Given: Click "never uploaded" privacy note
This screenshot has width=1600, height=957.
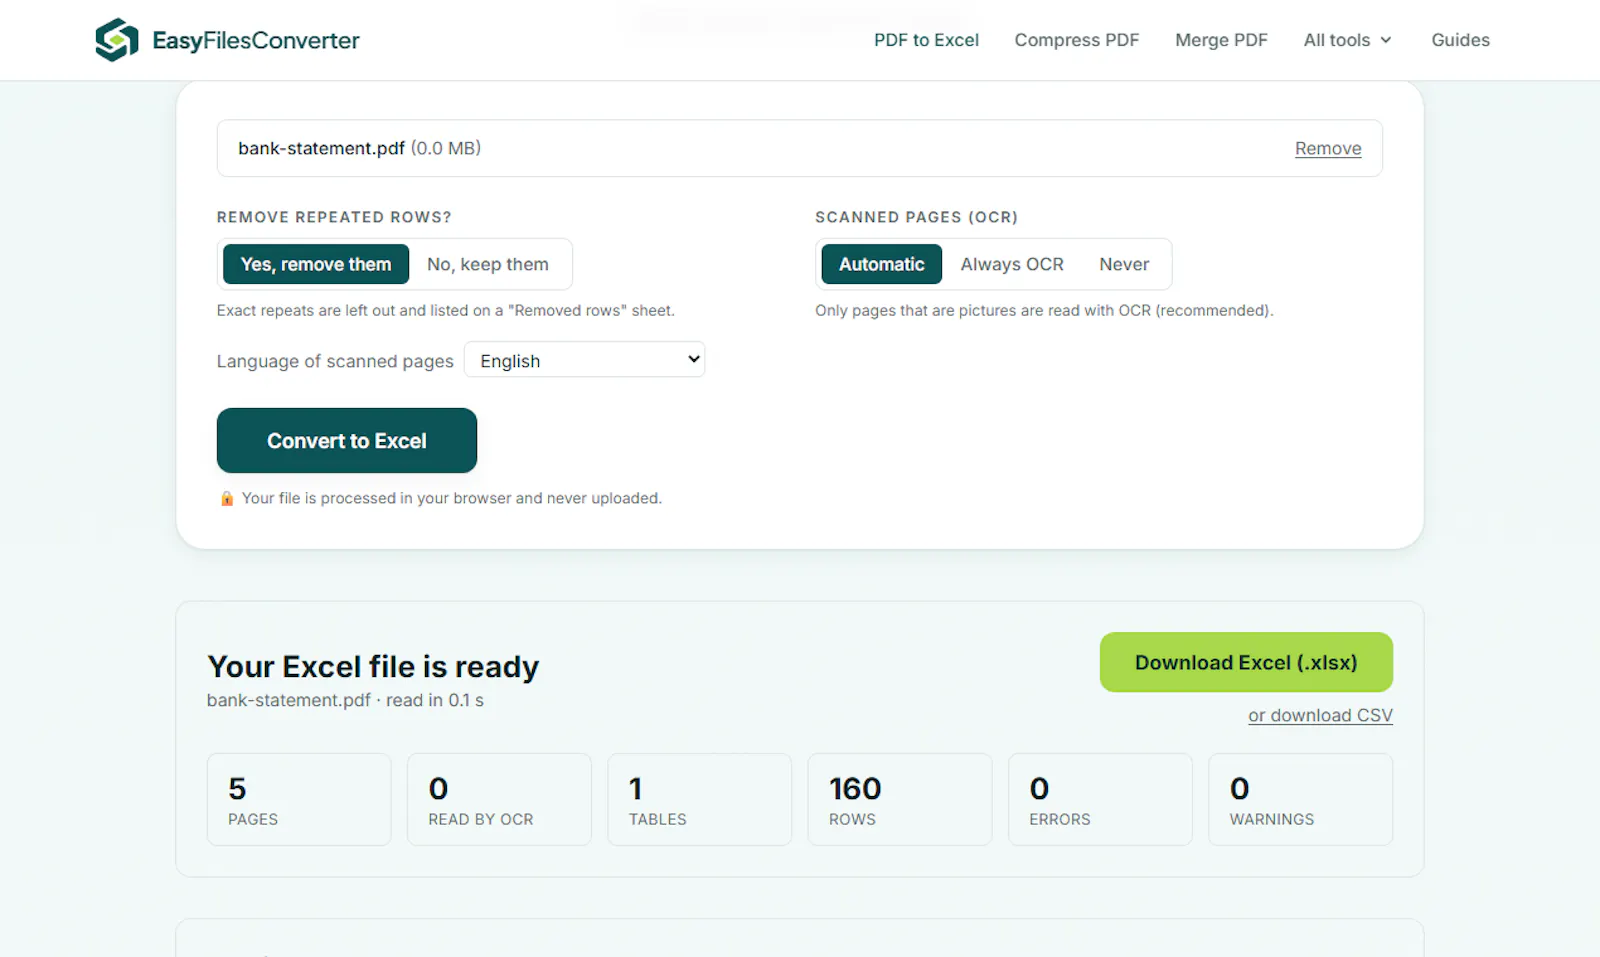Looking at the screenshot, I should click(452, 498).
